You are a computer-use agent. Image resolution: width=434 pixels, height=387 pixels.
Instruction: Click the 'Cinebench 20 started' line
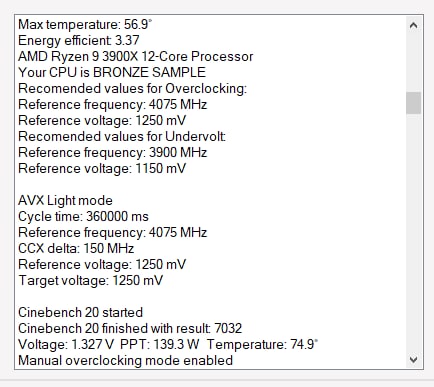pos(80,312)
